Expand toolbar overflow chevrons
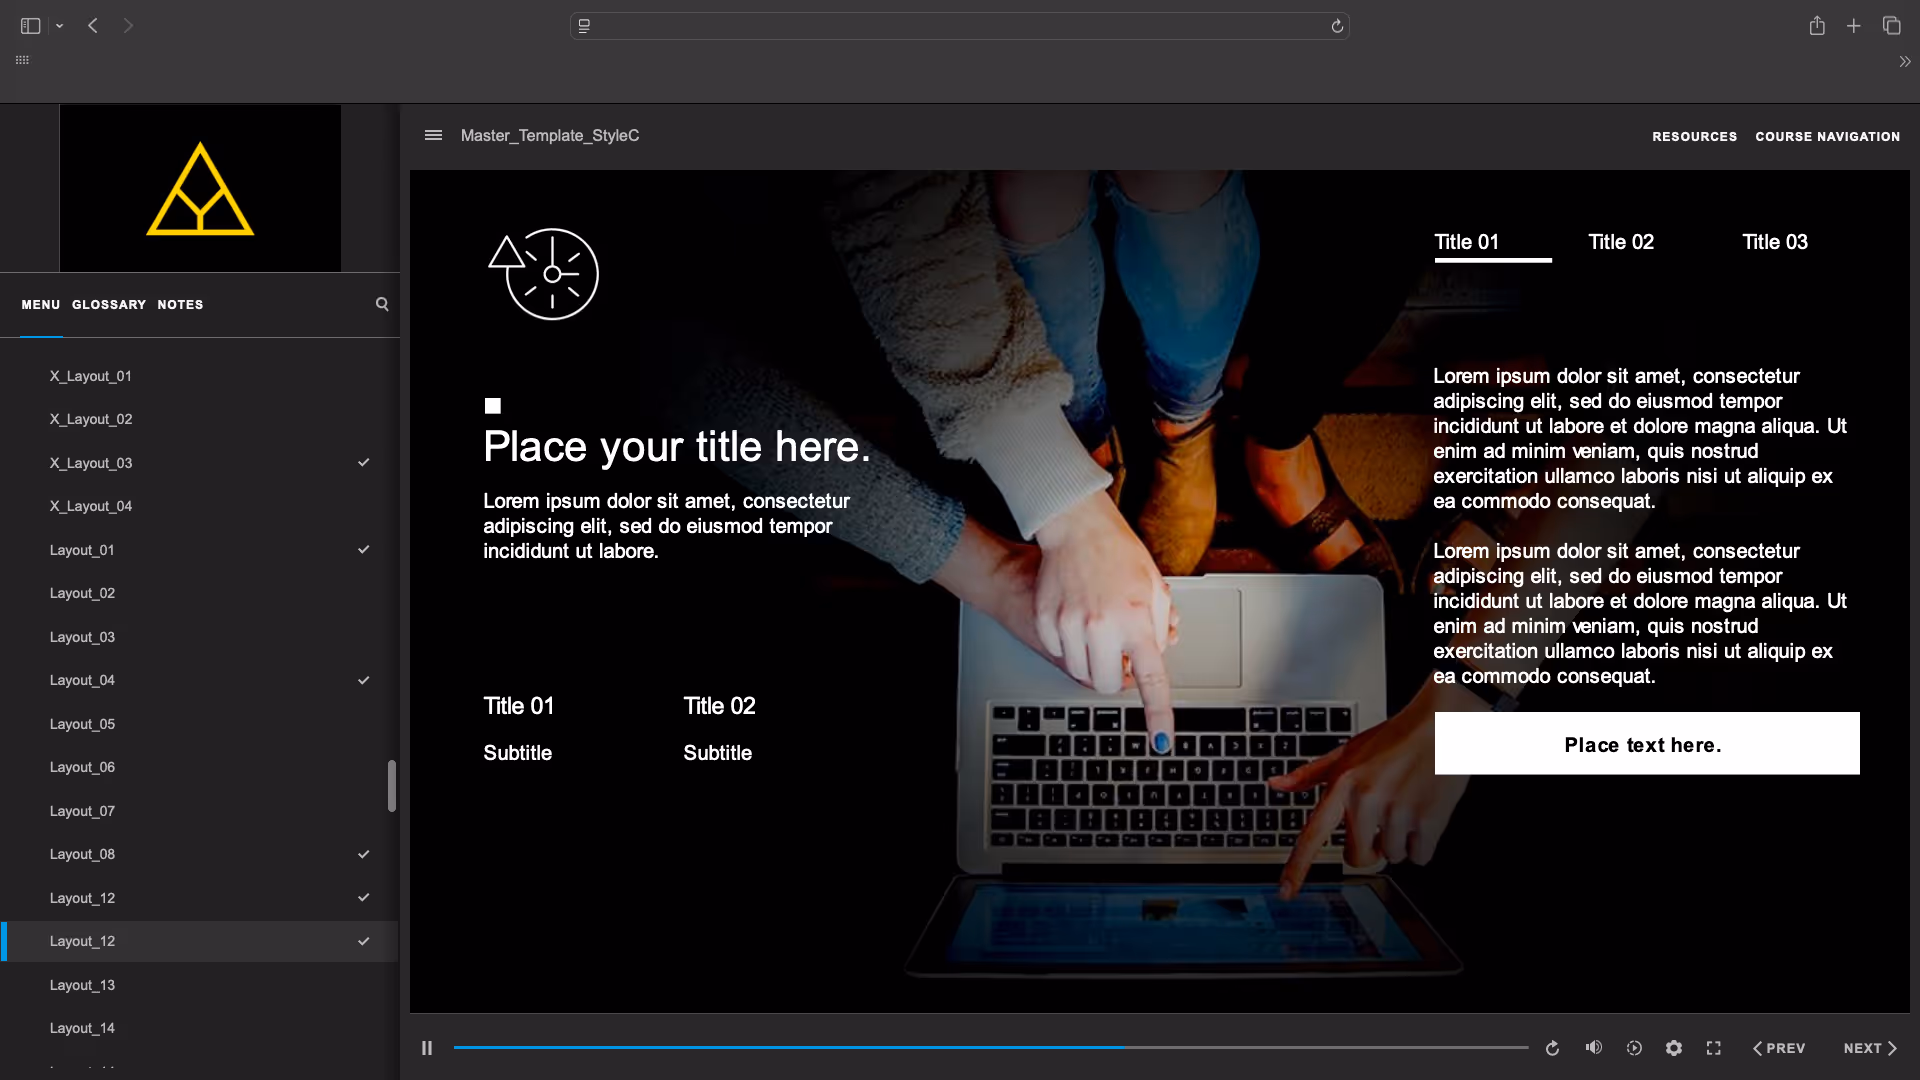This screenshot has height=1080, width=1920. (x=1904, y=62)
